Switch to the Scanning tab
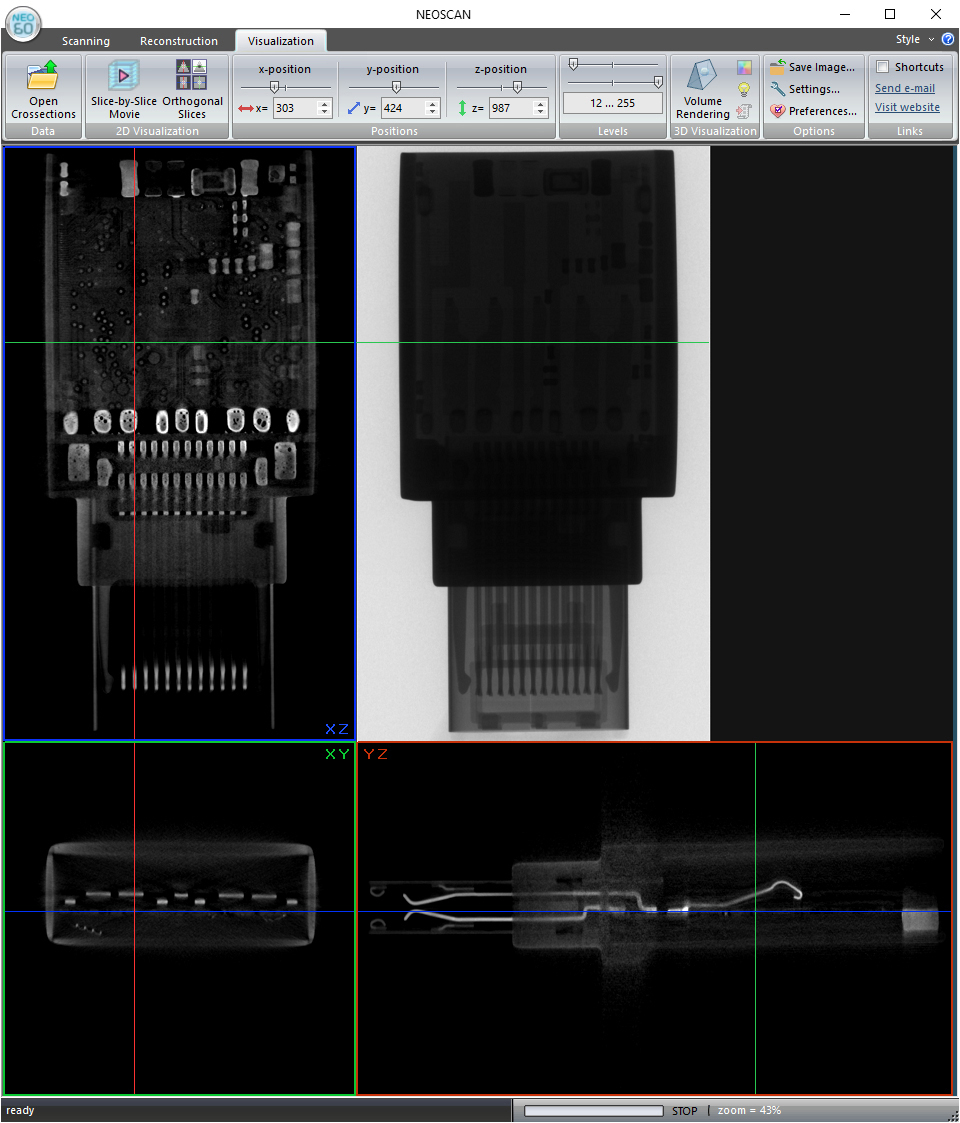This screenshot has height=1123, width=960. [86, 41]
